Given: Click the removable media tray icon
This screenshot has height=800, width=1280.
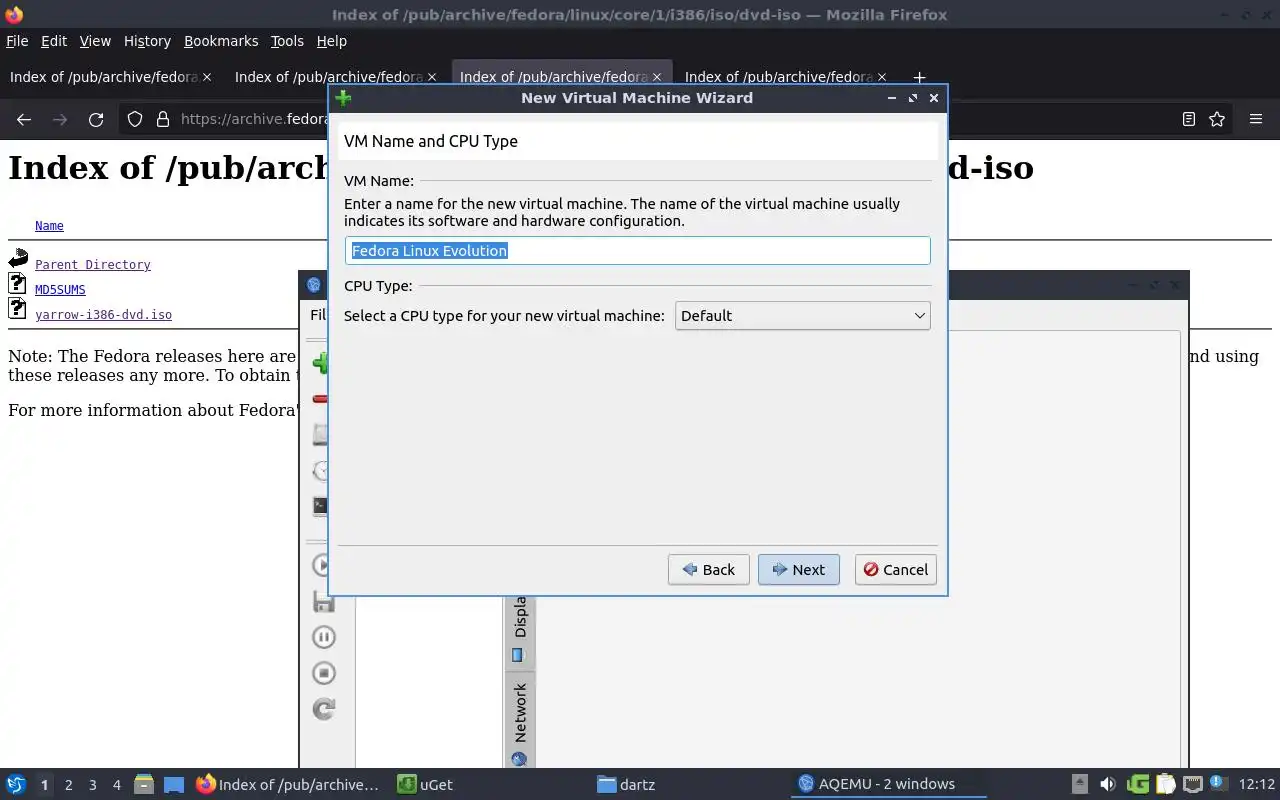Looking at the screenshot, I should 1080,785.
